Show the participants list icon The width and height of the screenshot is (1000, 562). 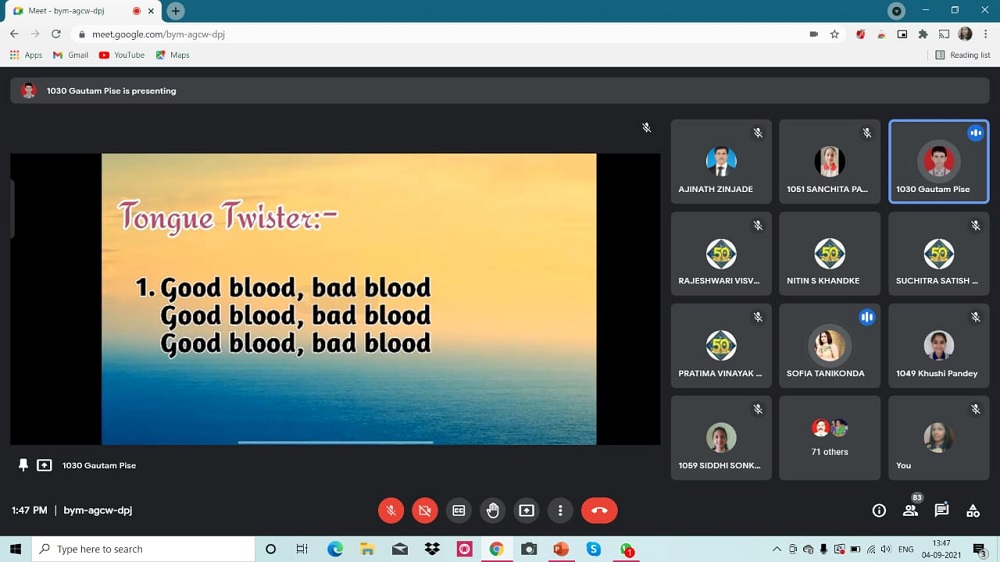910,510
